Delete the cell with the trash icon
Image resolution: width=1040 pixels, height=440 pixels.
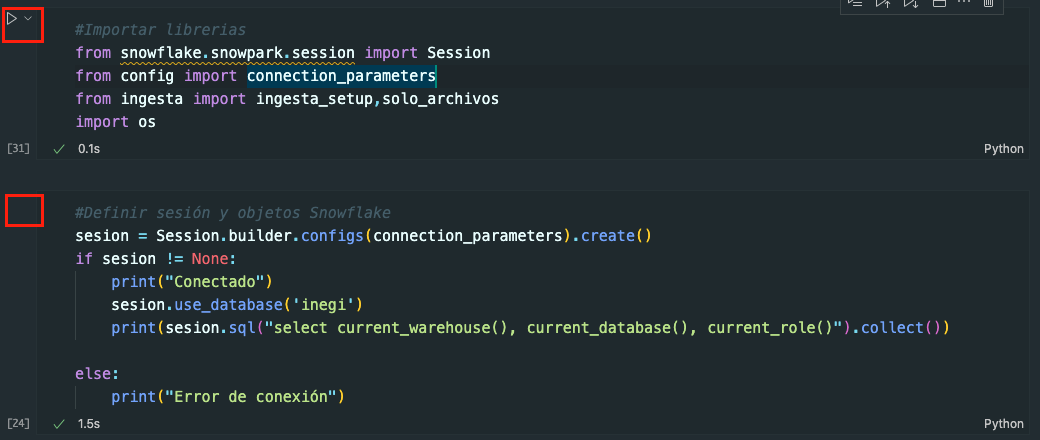(989, 4)
